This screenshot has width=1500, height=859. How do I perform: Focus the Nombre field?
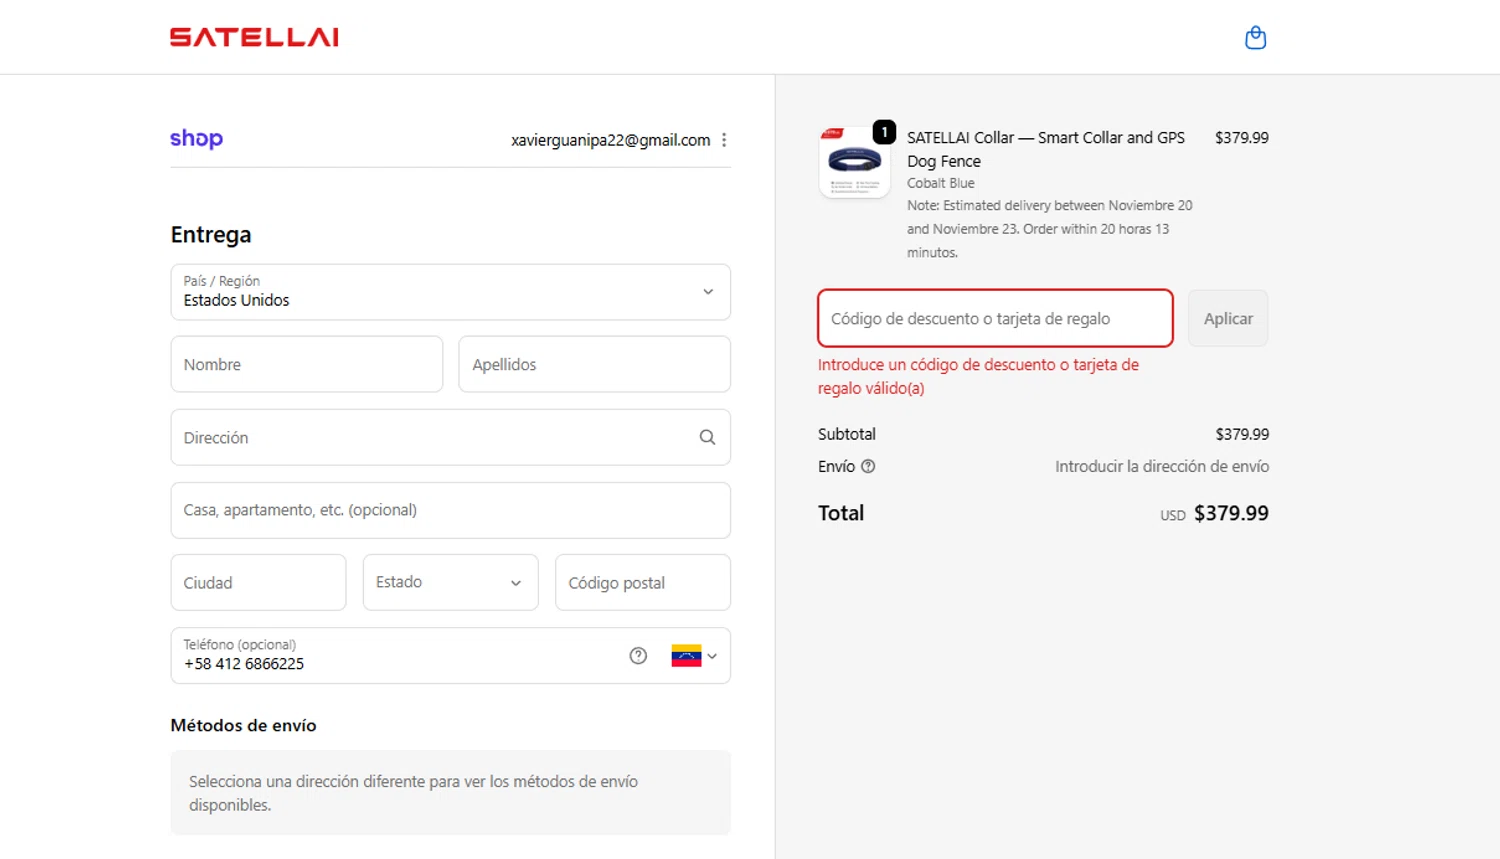point(307,364)
